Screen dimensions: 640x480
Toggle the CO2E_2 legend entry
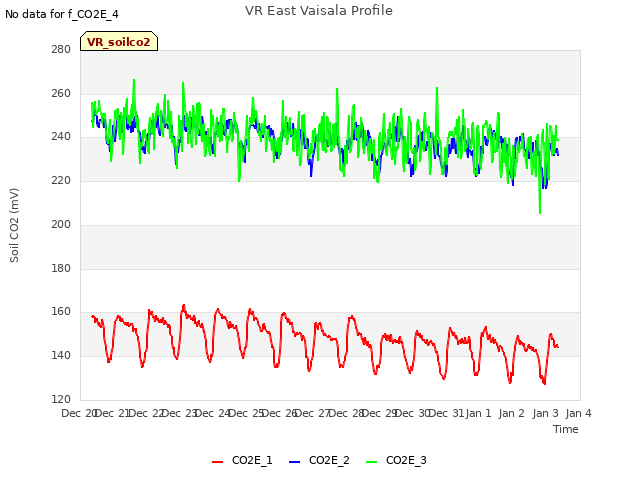pos(319,460)
